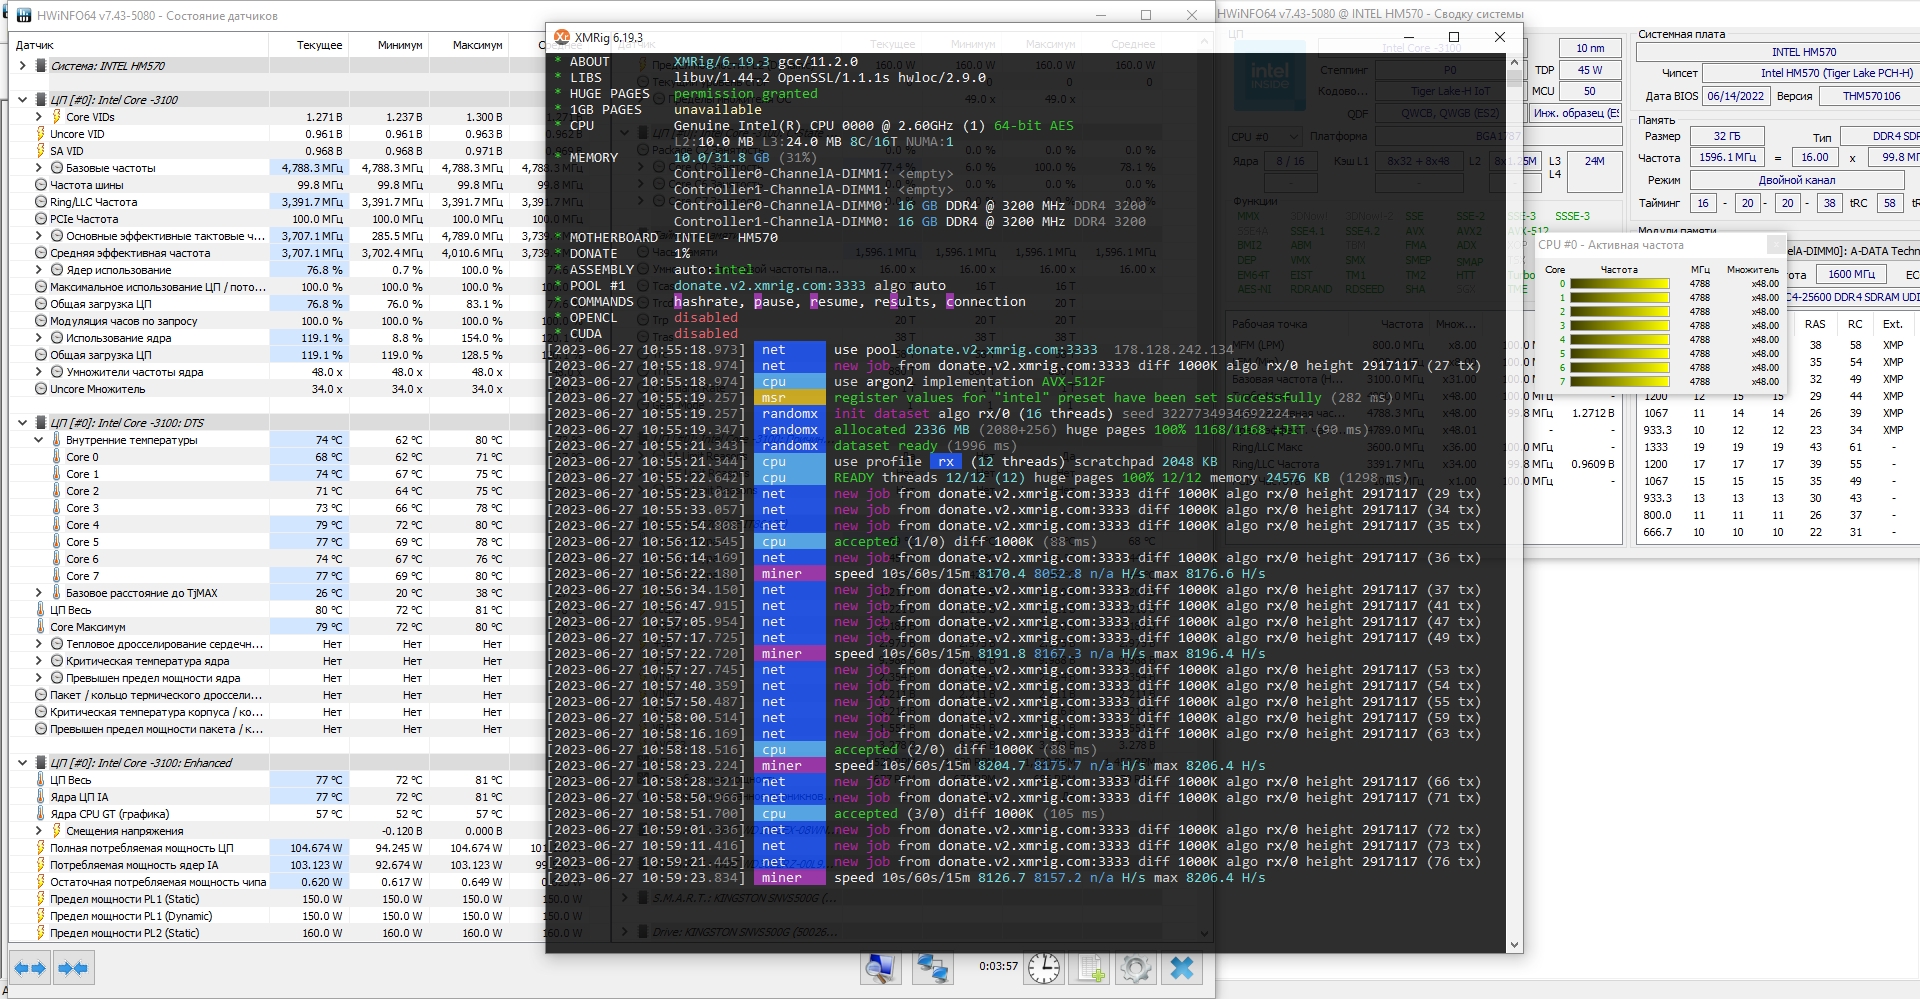Click the TDP value field 45 W
This screenshot has width=1920, height=999.
tap(1589, 70)
